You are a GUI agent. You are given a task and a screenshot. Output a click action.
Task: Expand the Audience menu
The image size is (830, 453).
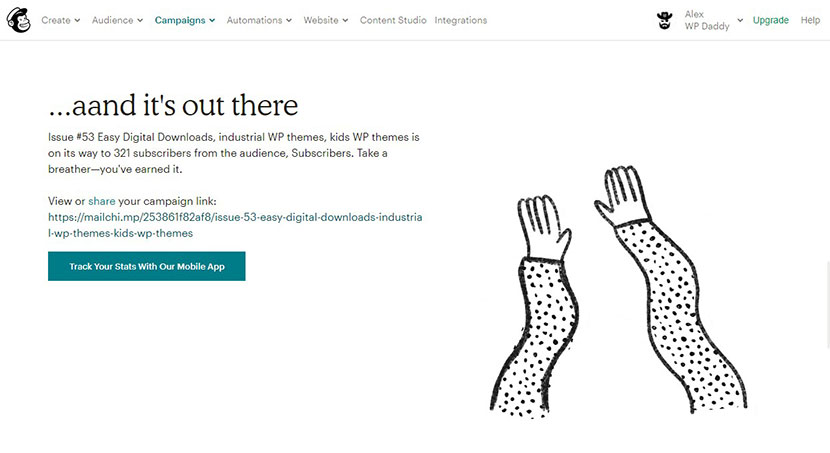tap(117, 20)
